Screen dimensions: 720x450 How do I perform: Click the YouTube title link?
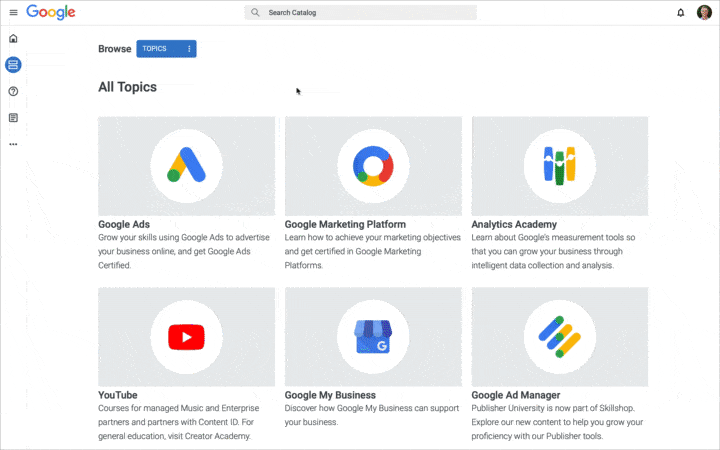click(x=118, y=395)
